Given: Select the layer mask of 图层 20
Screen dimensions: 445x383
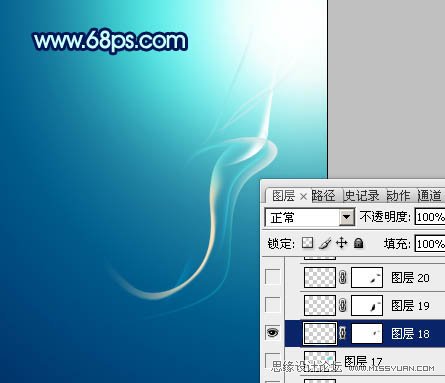Looking at the screenshot, I should pos(367,277).
